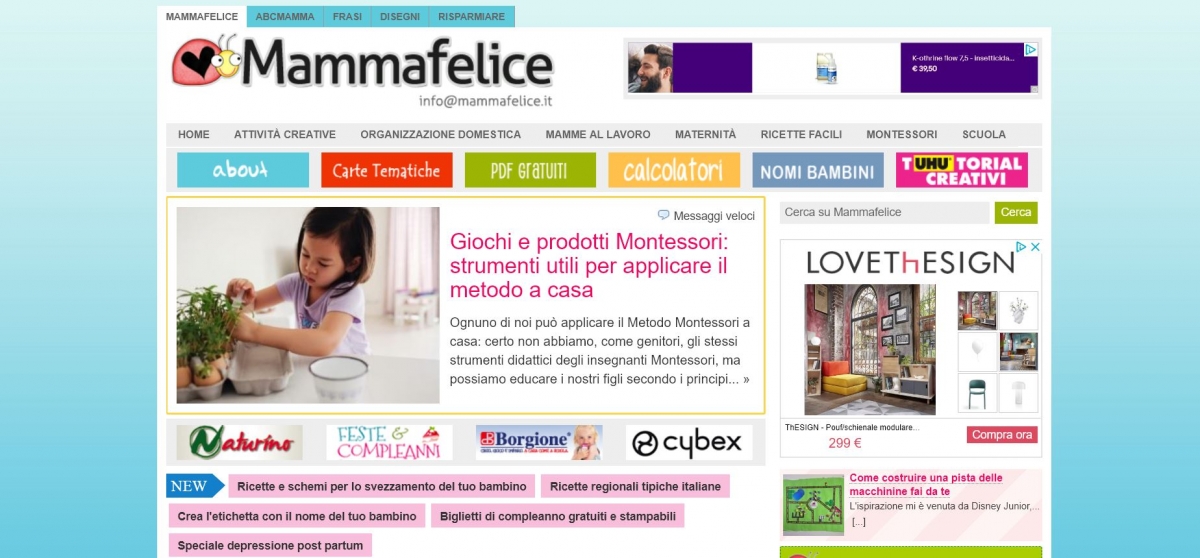This screenshot has height=558, width=1200.
Task: Open the Feste & Compleanni banner
Action: coord(389,442)
